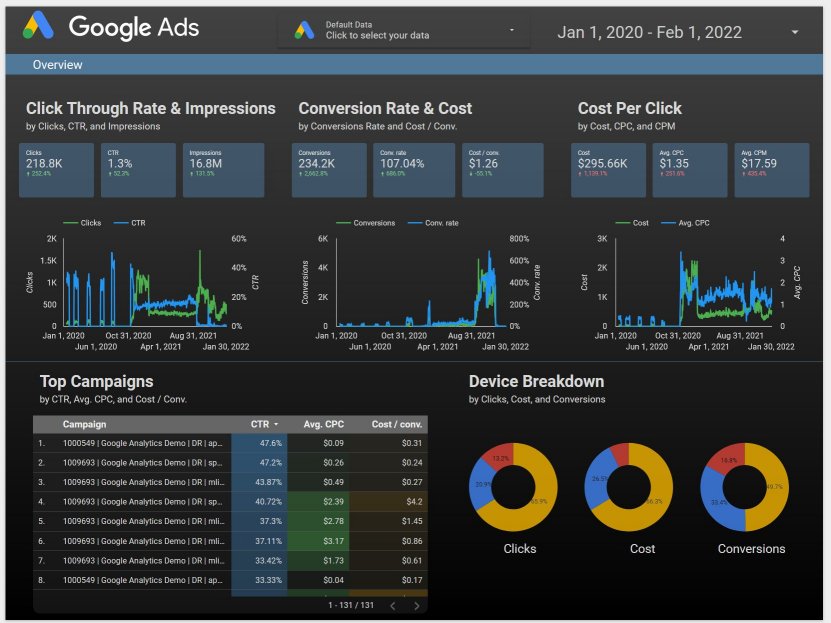Click the Conv. rate legend entry on the middle chart
Screen dimensions: 831x623
[433, 223]
